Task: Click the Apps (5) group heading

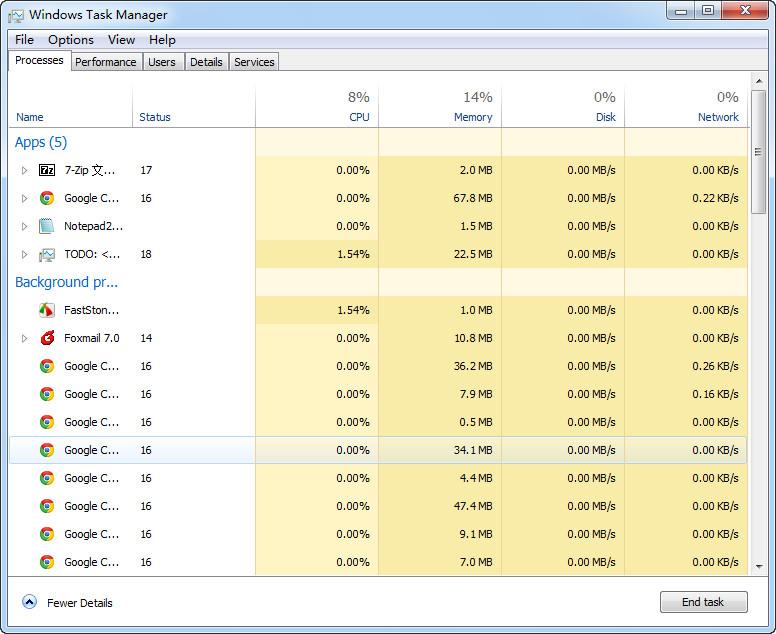Action: tap(41, 143)
